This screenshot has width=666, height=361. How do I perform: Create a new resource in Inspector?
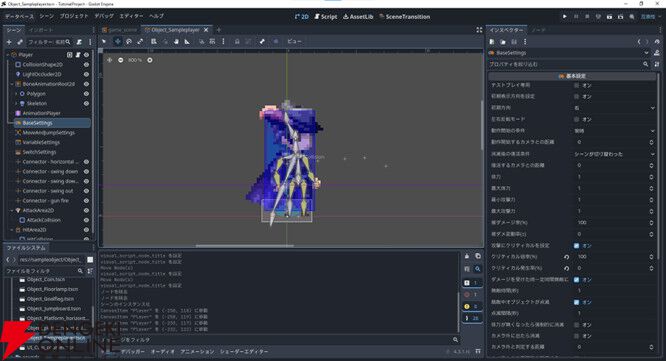point(492,42)
